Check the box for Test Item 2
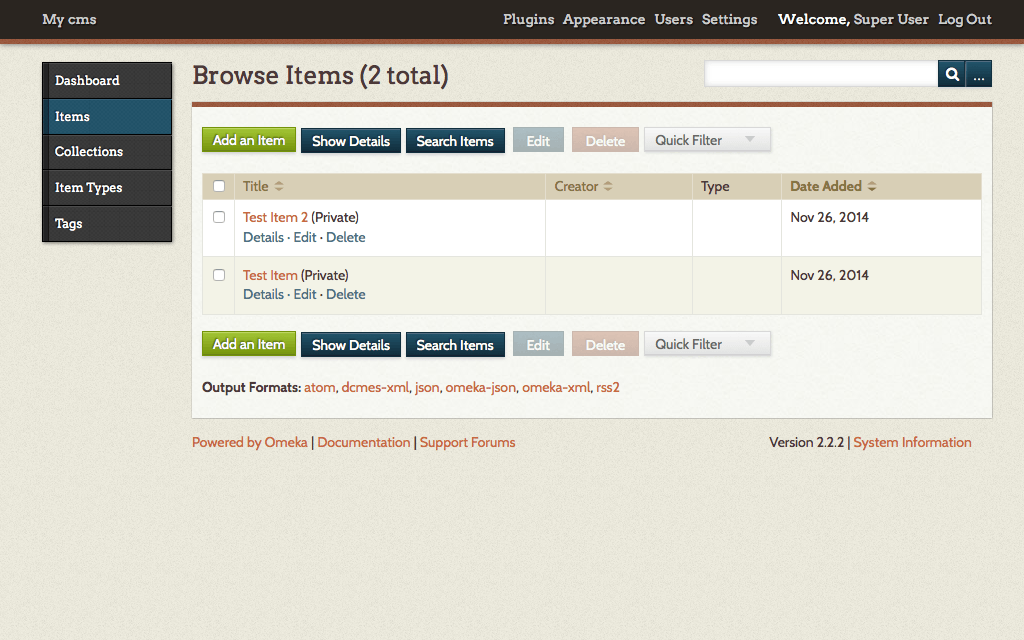Image resolution: width=1024 pixels, height=640 pixels. [219, 217]
